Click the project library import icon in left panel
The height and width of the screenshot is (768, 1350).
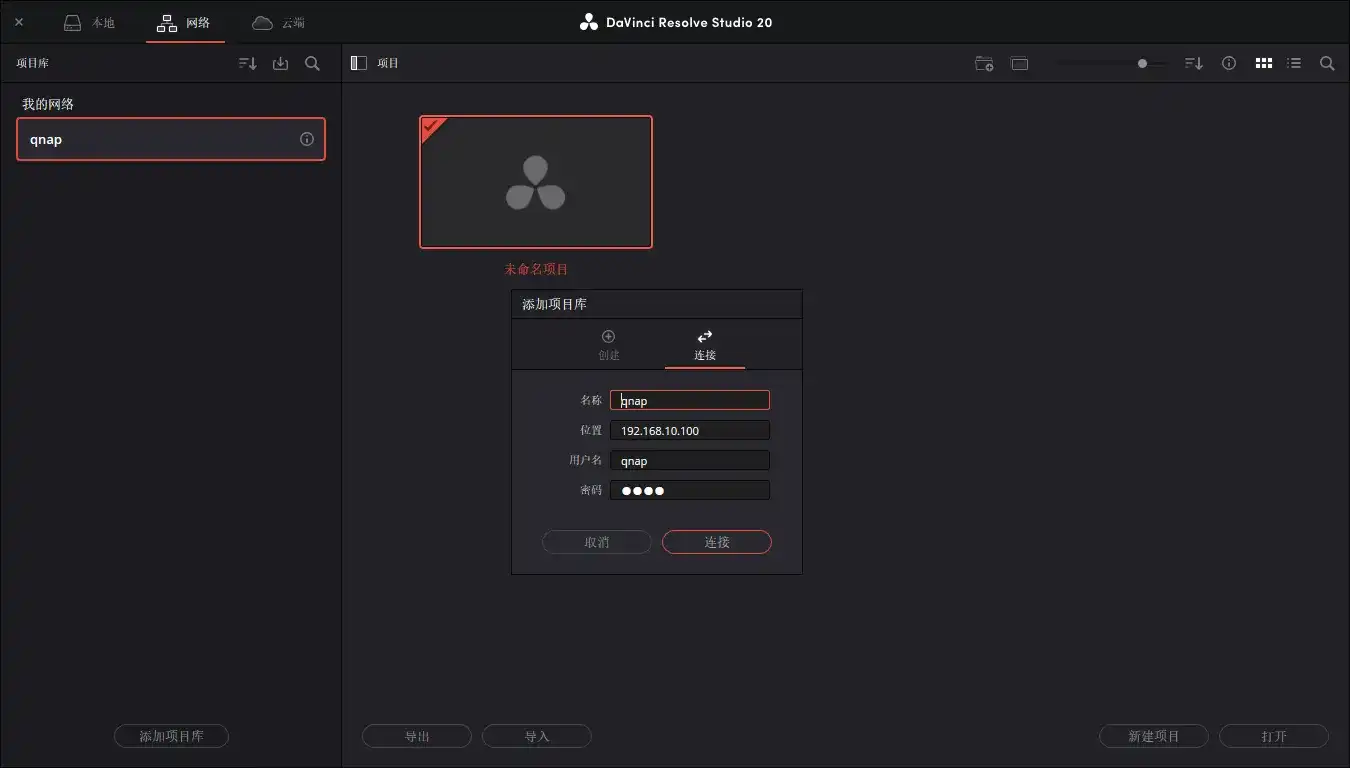[x=280, y=62]
